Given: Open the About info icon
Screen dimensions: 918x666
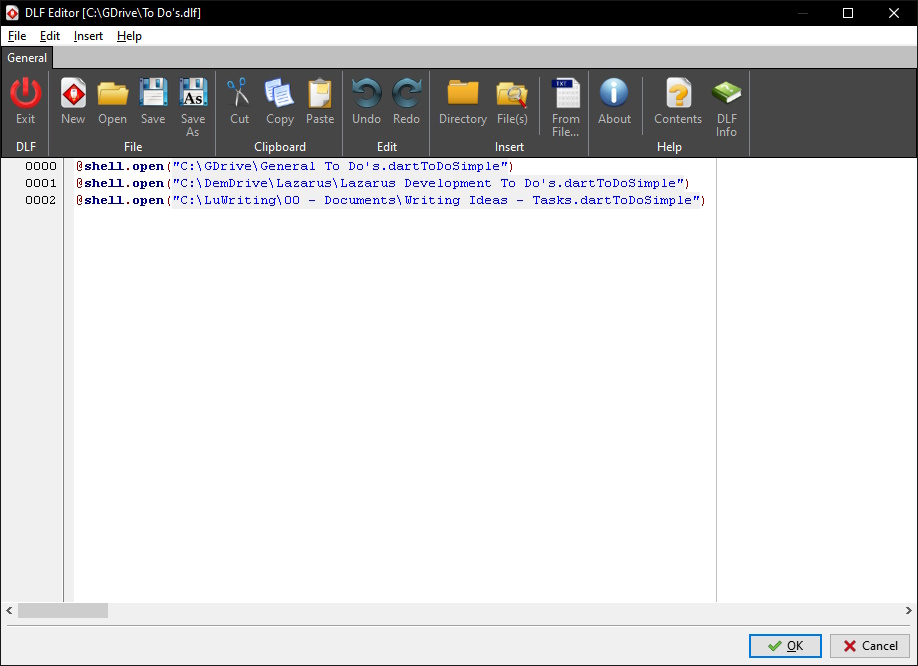Looking at the screenshot, I should [614, 94].
